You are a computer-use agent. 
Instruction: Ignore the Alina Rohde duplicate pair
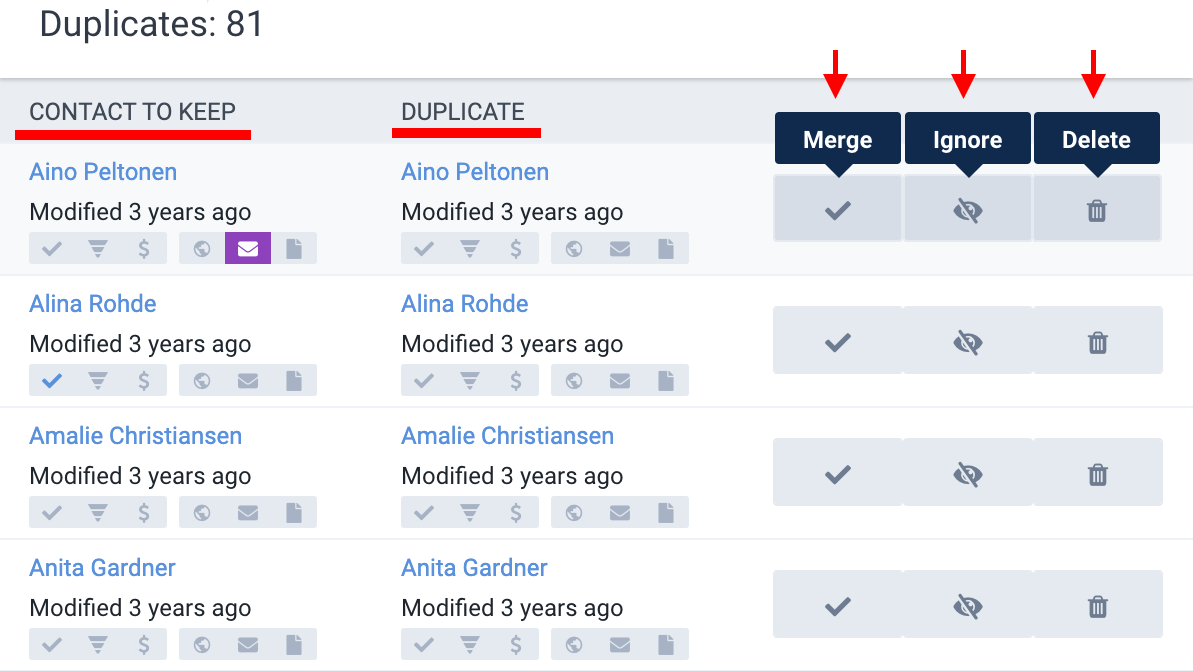968,341
